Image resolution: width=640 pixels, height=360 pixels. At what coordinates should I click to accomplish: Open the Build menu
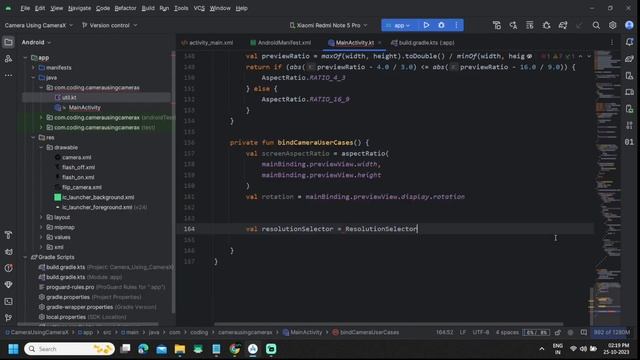(148, 8)
